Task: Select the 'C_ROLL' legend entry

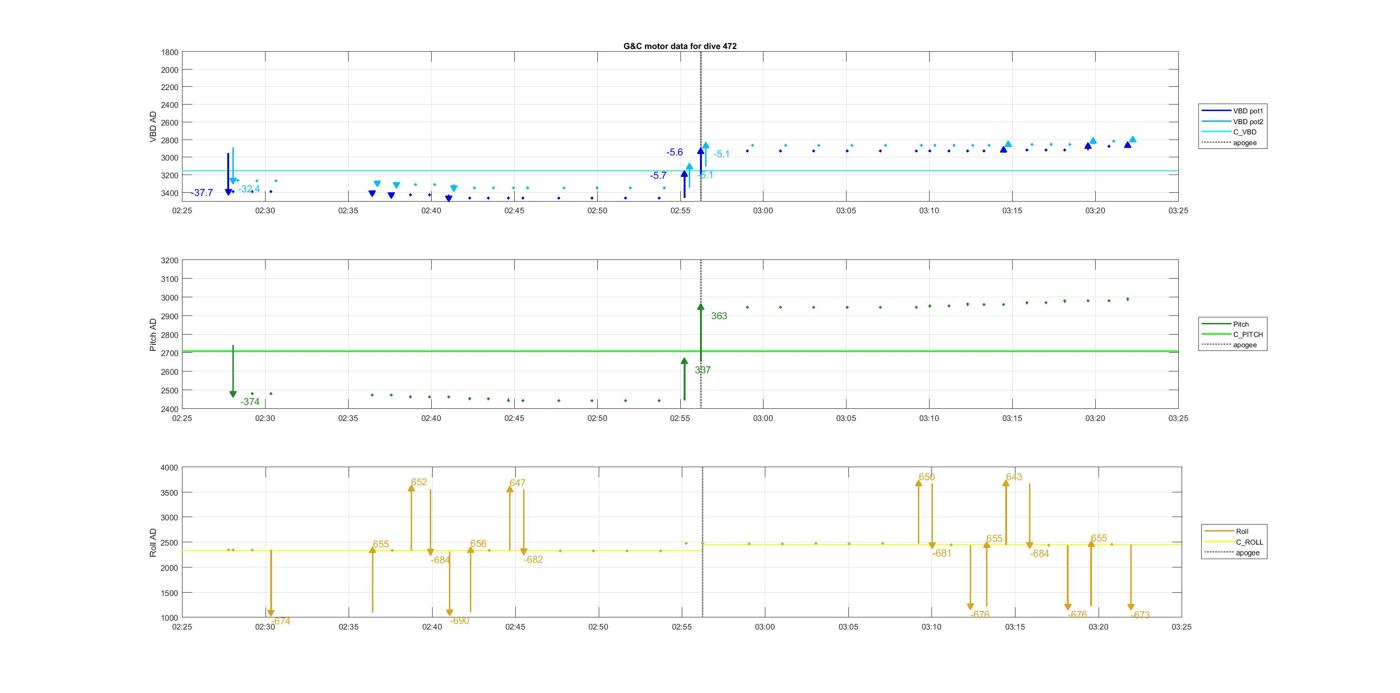Action: click(1234, 542)
